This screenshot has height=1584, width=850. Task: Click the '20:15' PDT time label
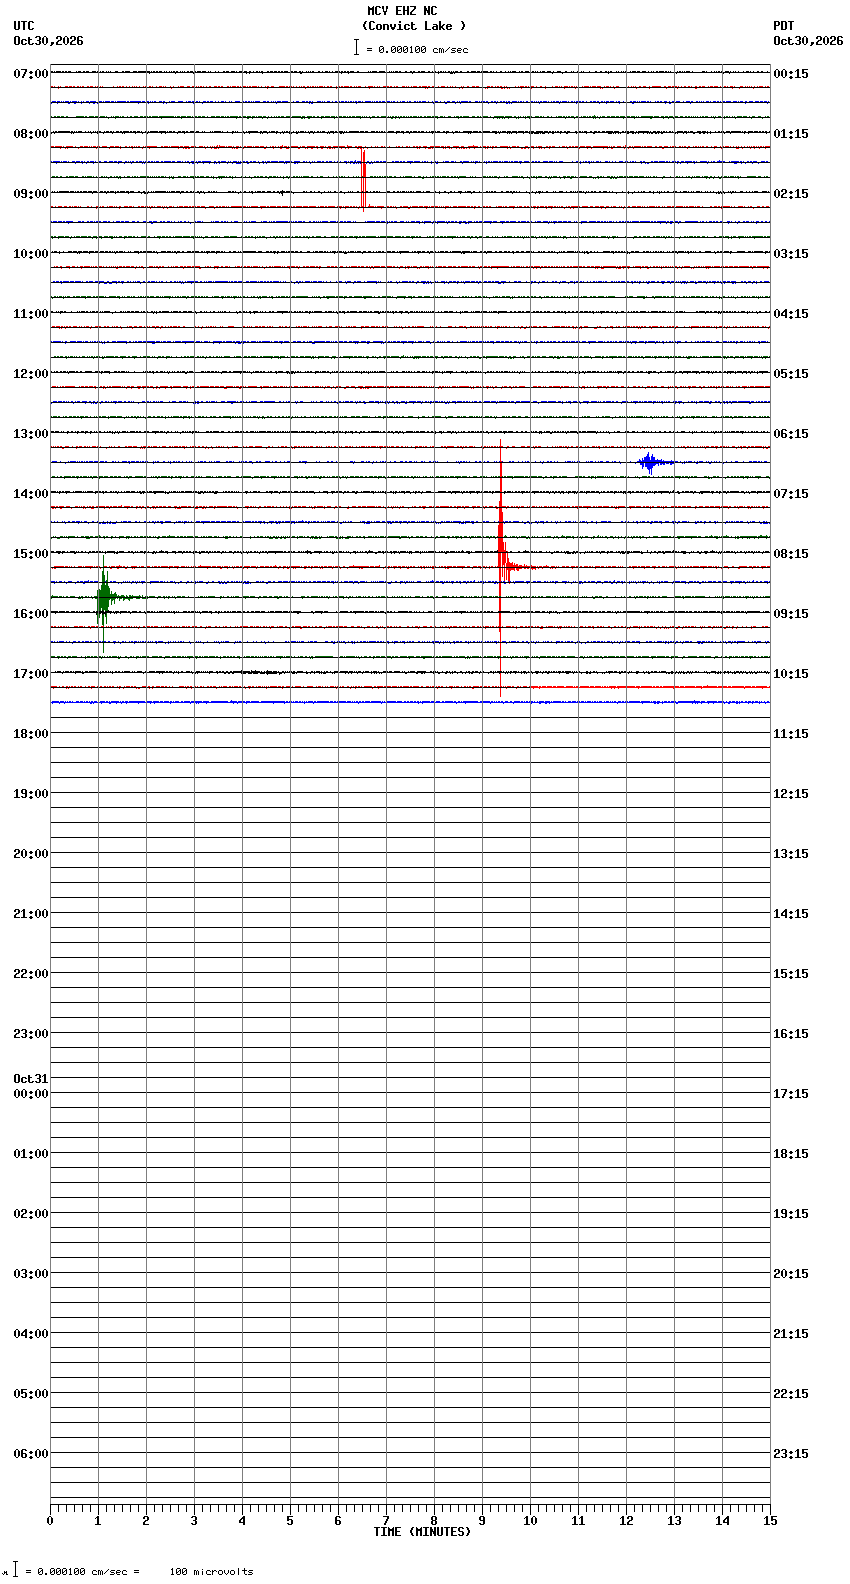pos(791,1274)
